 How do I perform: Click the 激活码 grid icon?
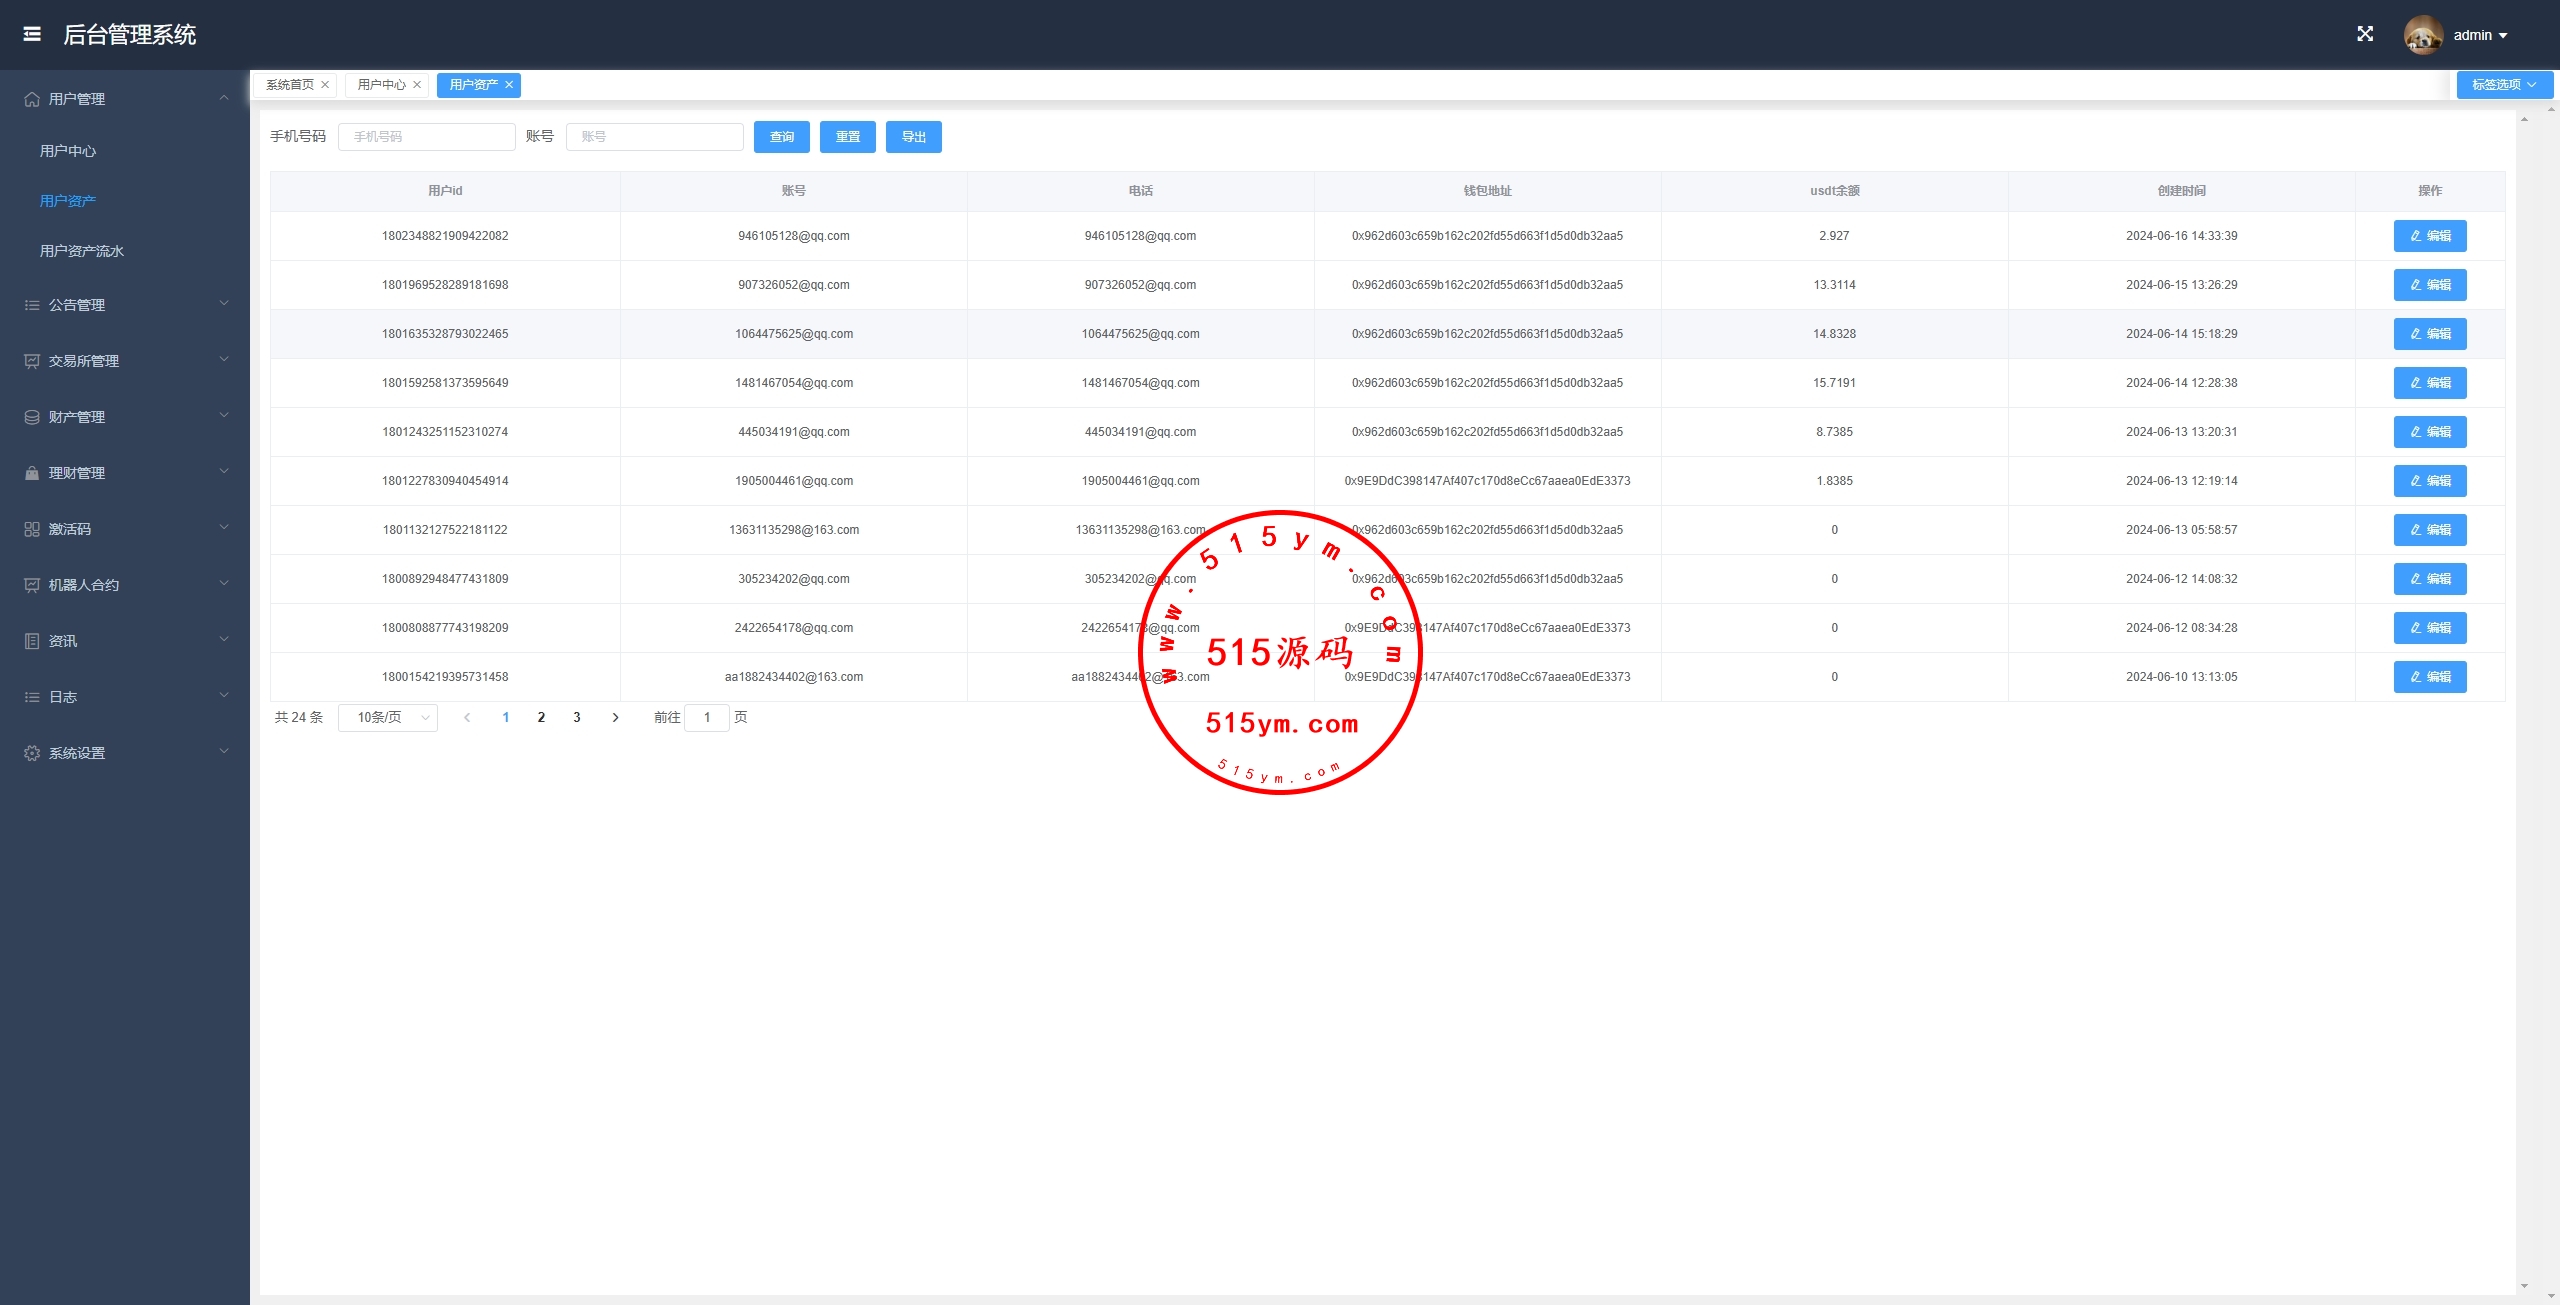(x=32, y=529)
